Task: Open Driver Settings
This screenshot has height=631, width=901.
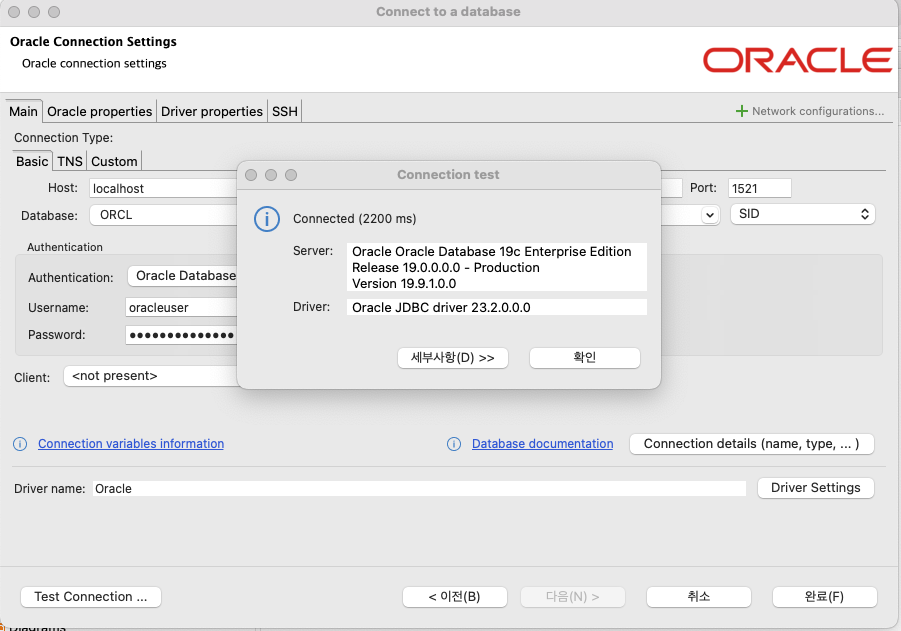Action: tap(815, 488)
